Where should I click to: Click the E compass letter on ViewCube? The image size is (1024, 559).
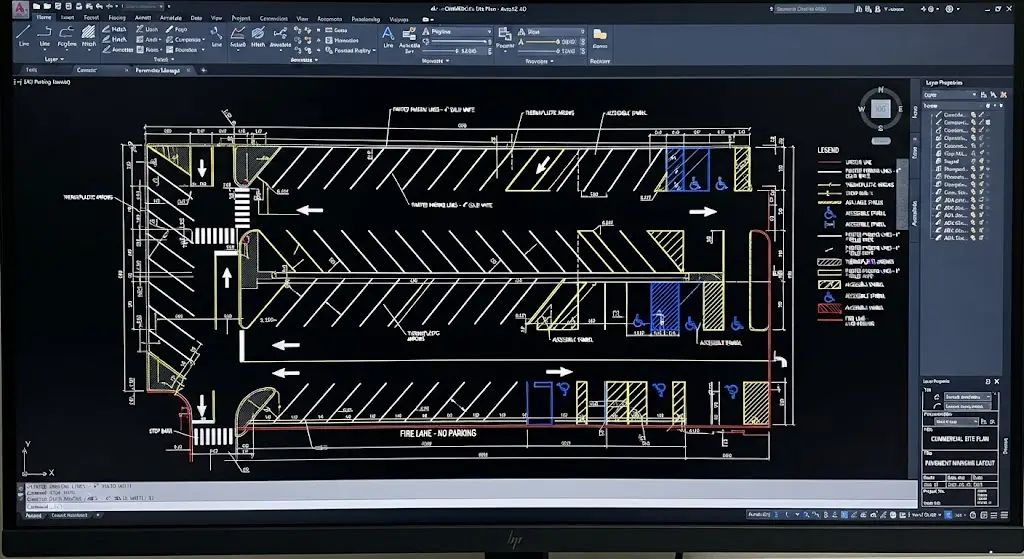click(x=900, y=109)
